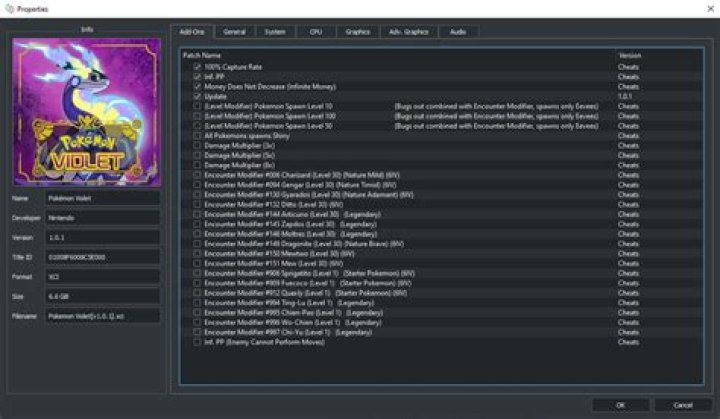This screenshot has width=720, height=419.
Task: Enable Pokemon Spawn Level 10 modifier
Action: click(x=197, y=106)
